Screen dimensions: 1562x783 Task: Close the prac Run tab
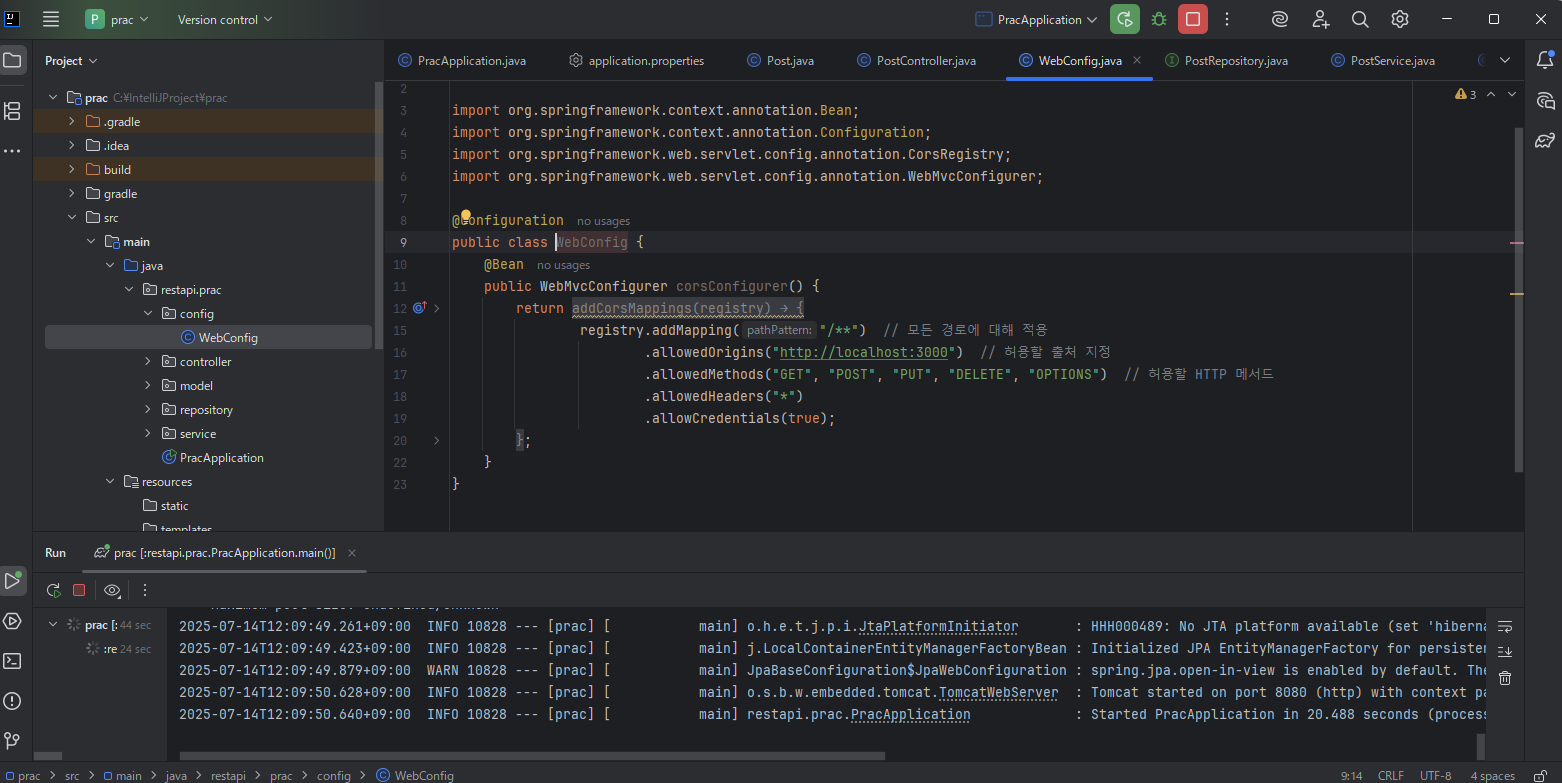[351, 553]
